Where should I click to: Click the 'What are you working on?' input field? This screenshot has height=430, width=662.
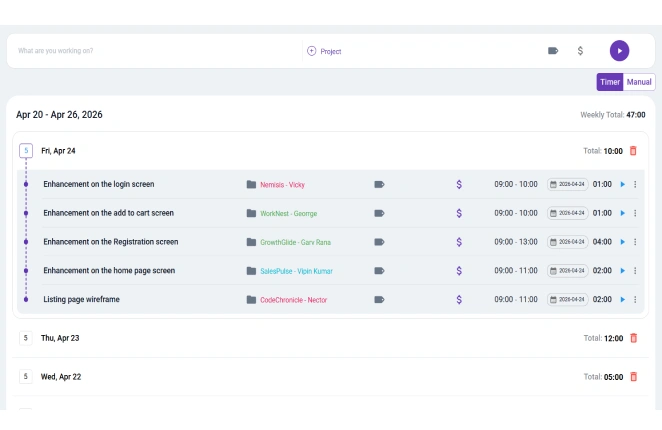click(x=154, y=51)
